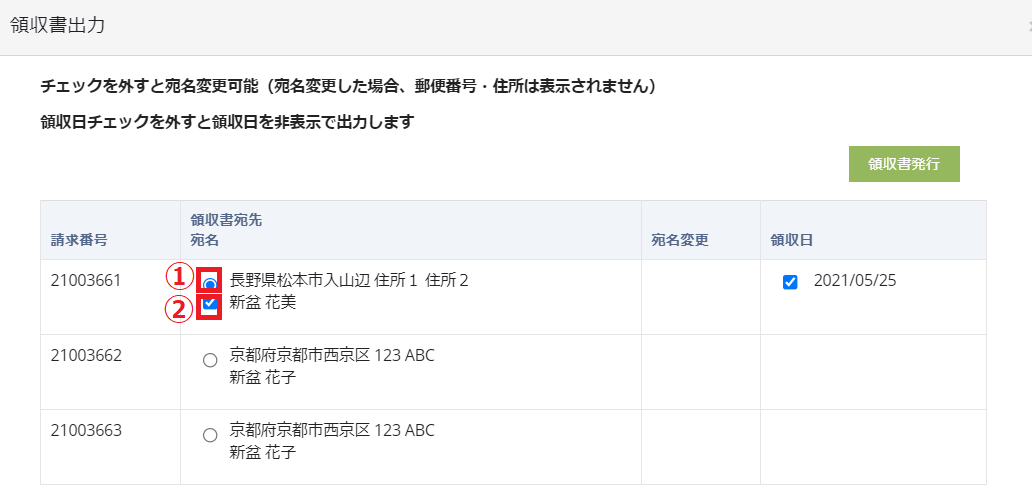Click the 請求番号 column header
The width and height of the screenshot is (1032, 494).
click(x=79, y=240)
